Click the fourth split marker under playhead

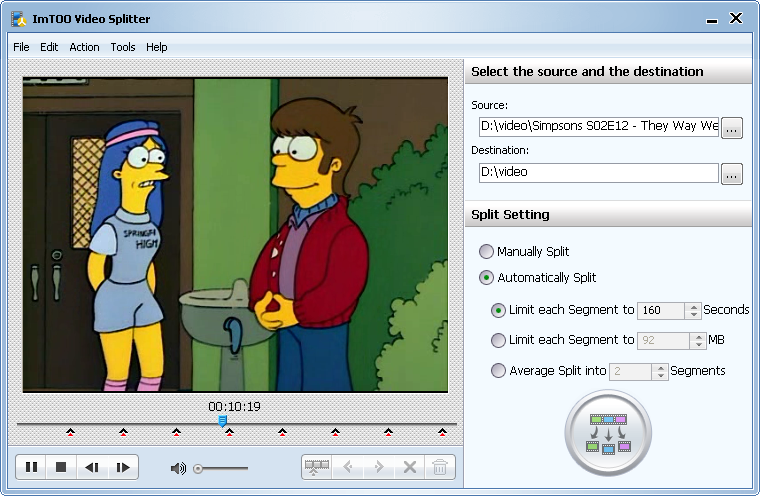click(x=229, y=432)
